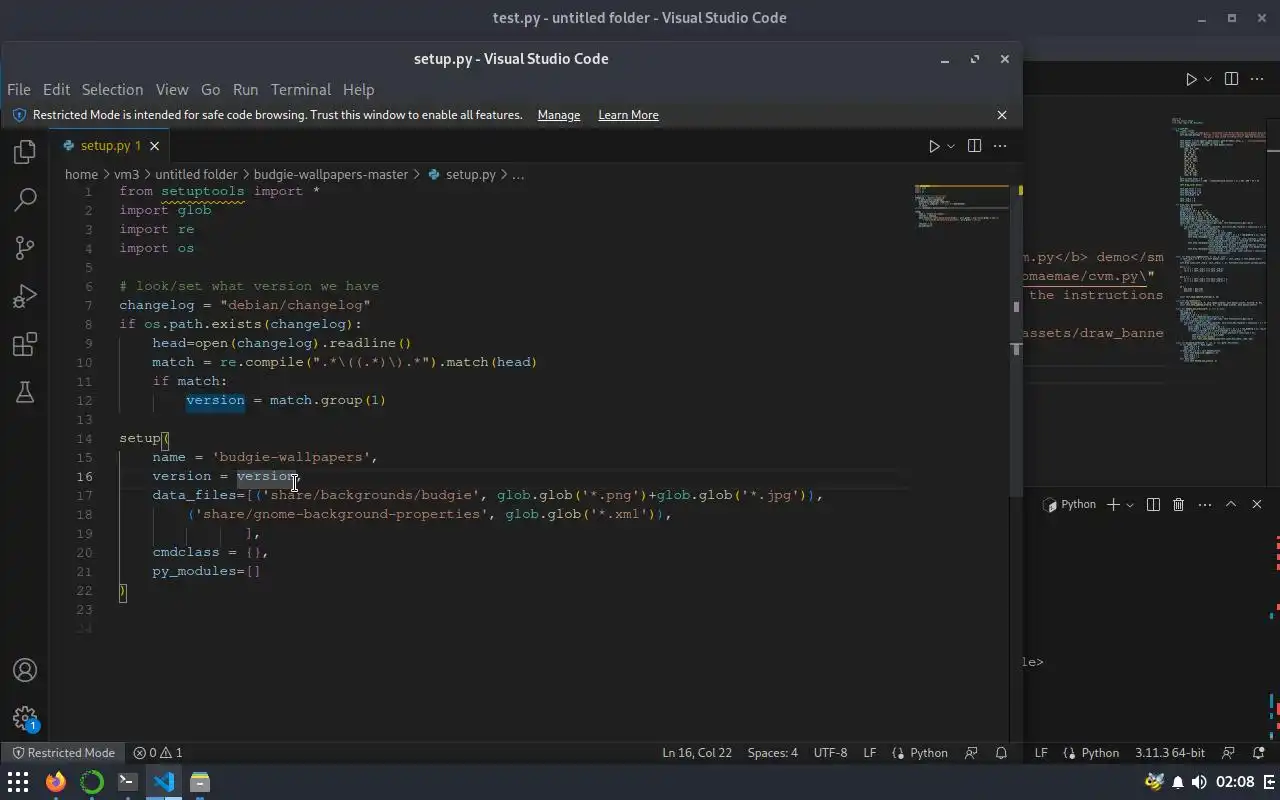The height and width of the screenshot is (800, 1280).
Task: Open notifications bell in setup.py status bar
Action: (x=1001, y=753)
